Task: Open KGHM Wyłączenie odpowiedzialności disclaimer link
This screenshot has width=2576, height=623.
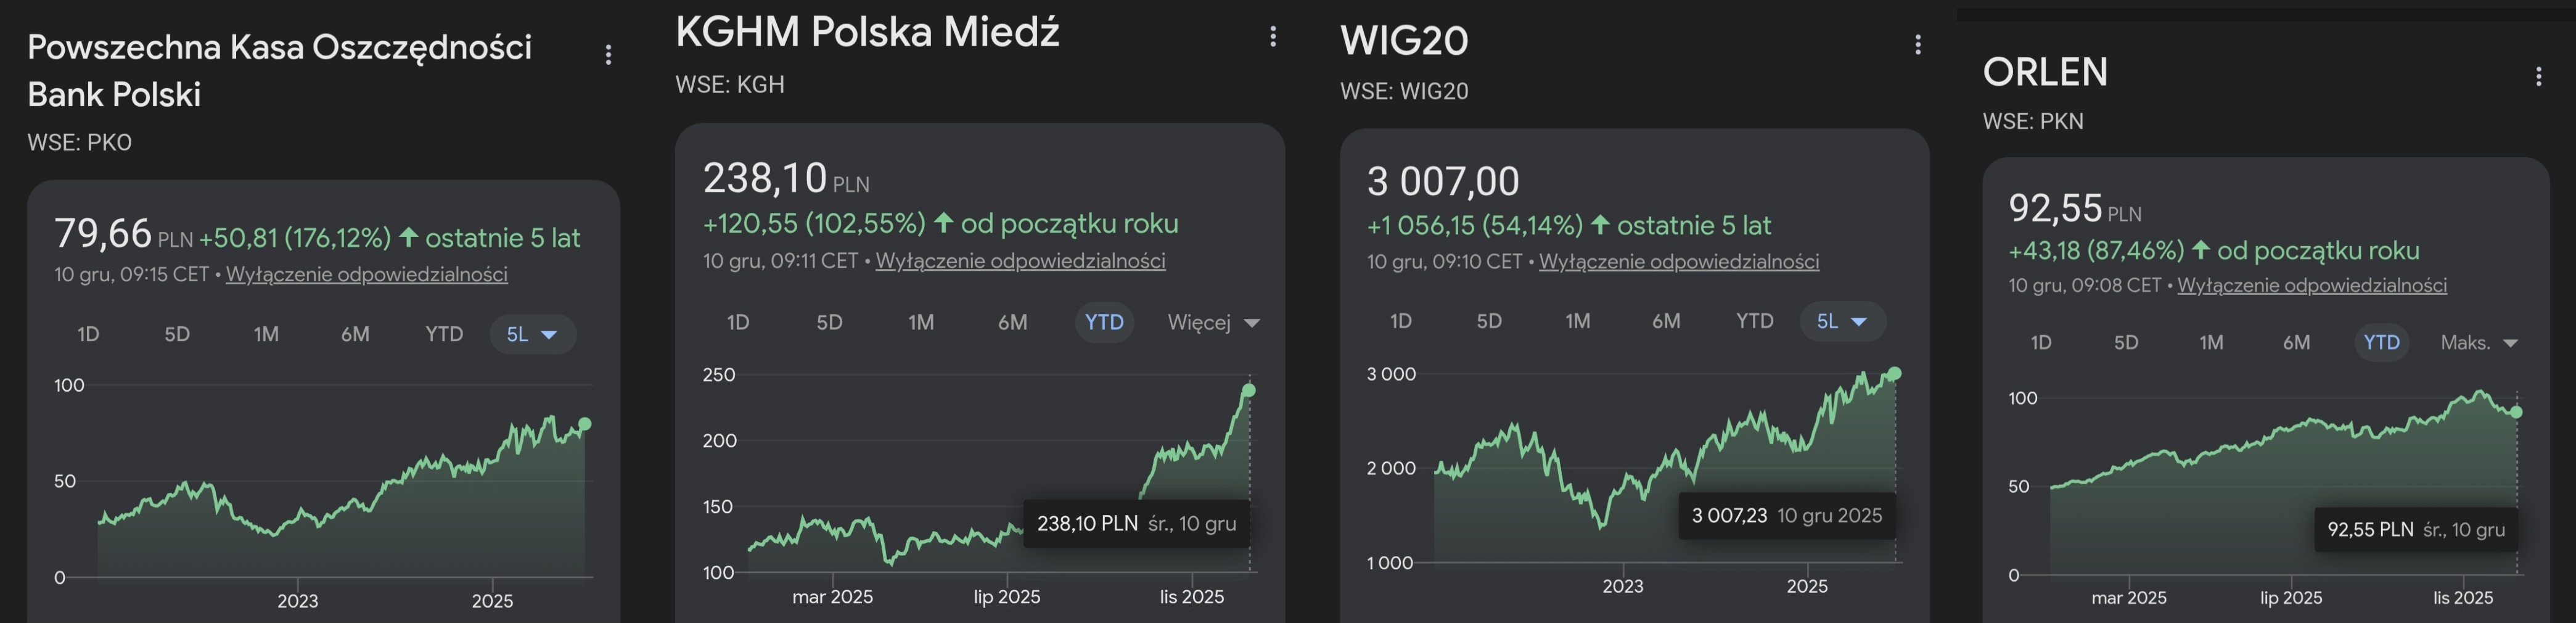Action: (1020, 262)
